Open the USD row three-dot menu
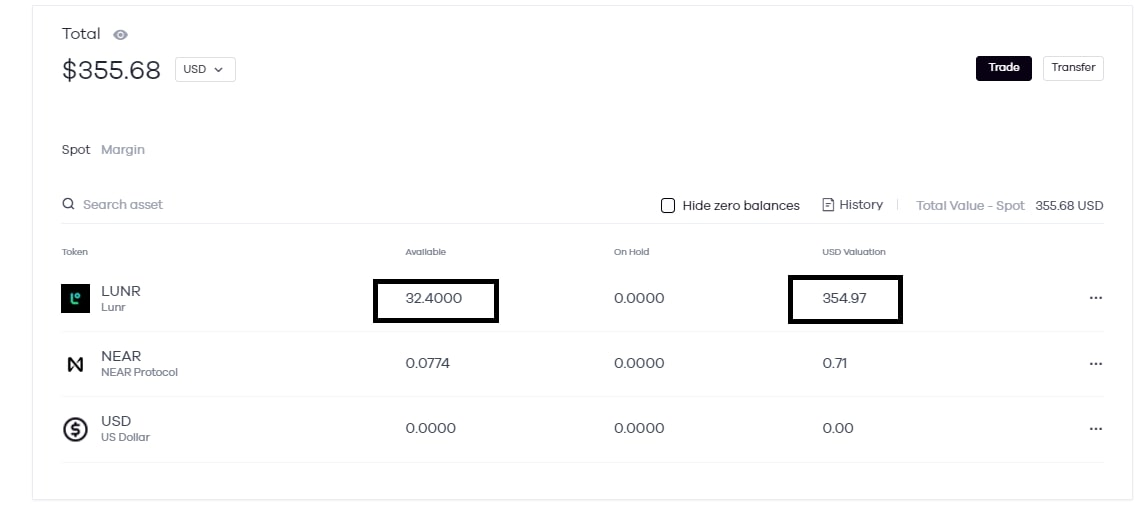 (x=1095, y=429)
